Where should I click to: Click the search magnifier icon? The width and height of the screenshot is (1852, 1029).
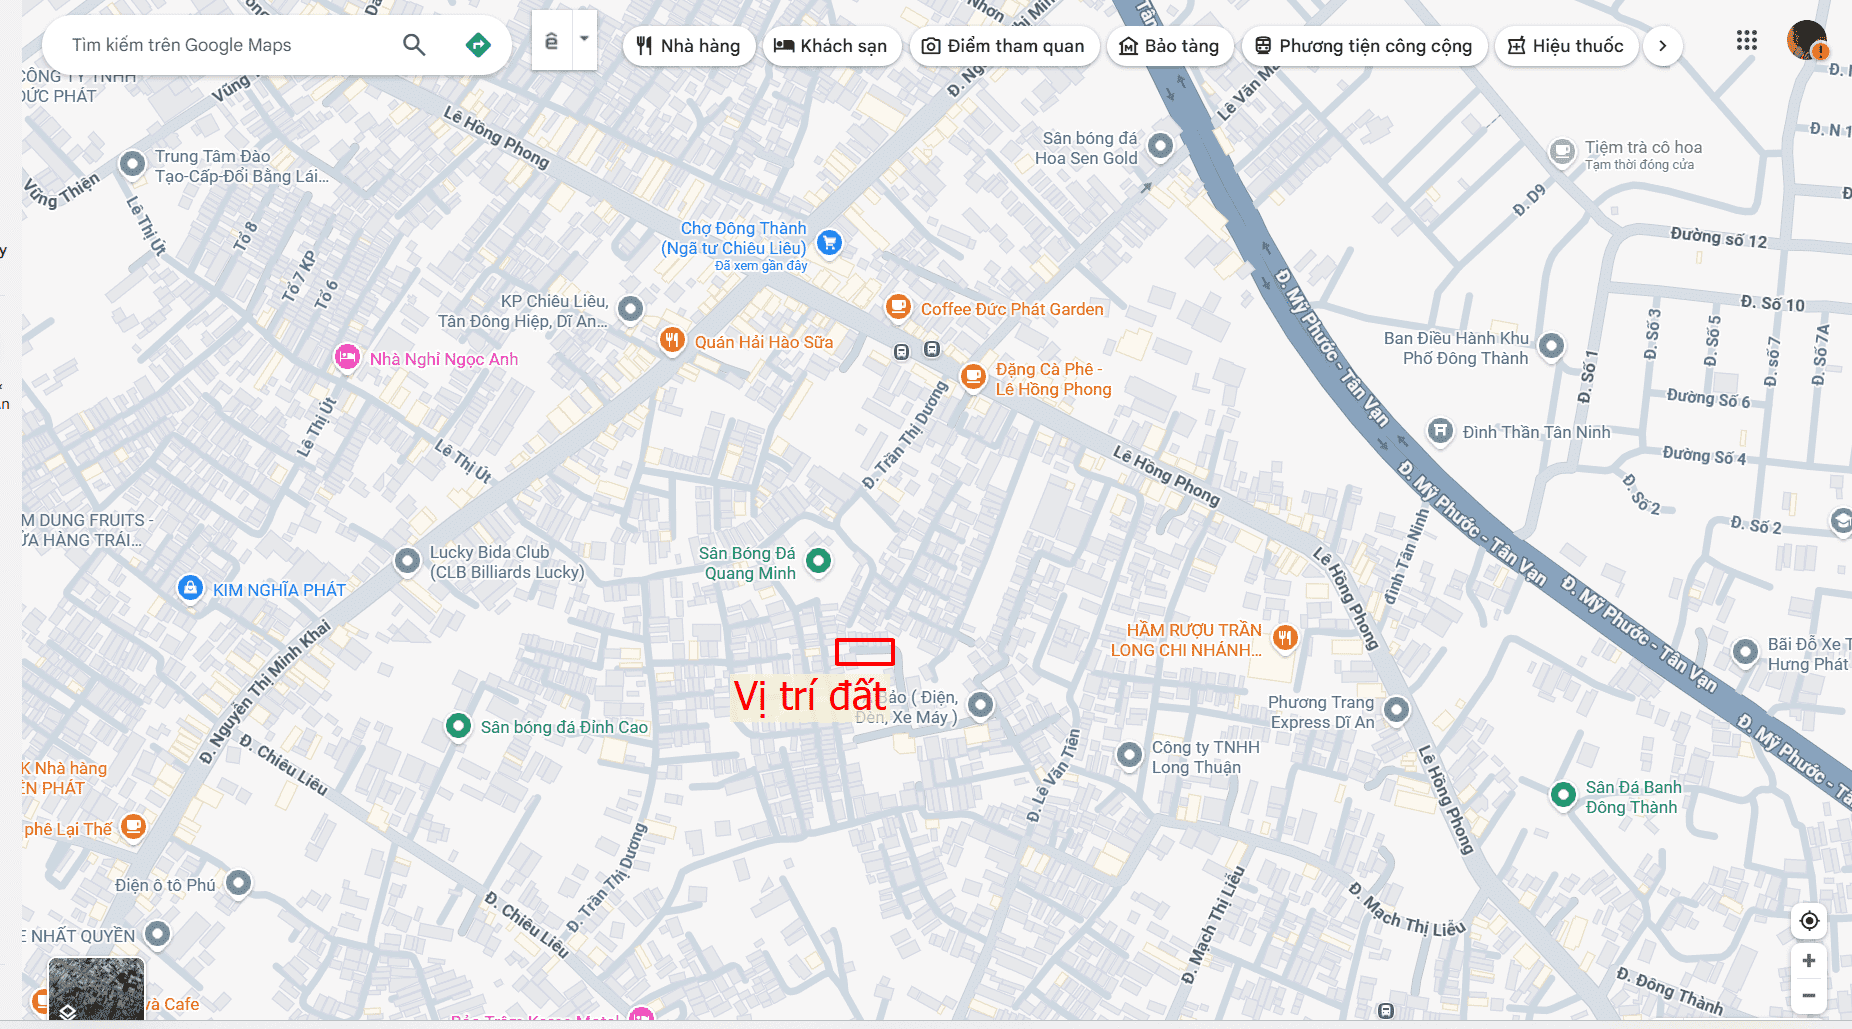414,45
